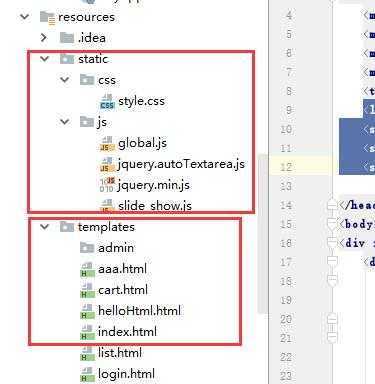
Task: Open slide_show.js file
Action: (x=155, y=206)
